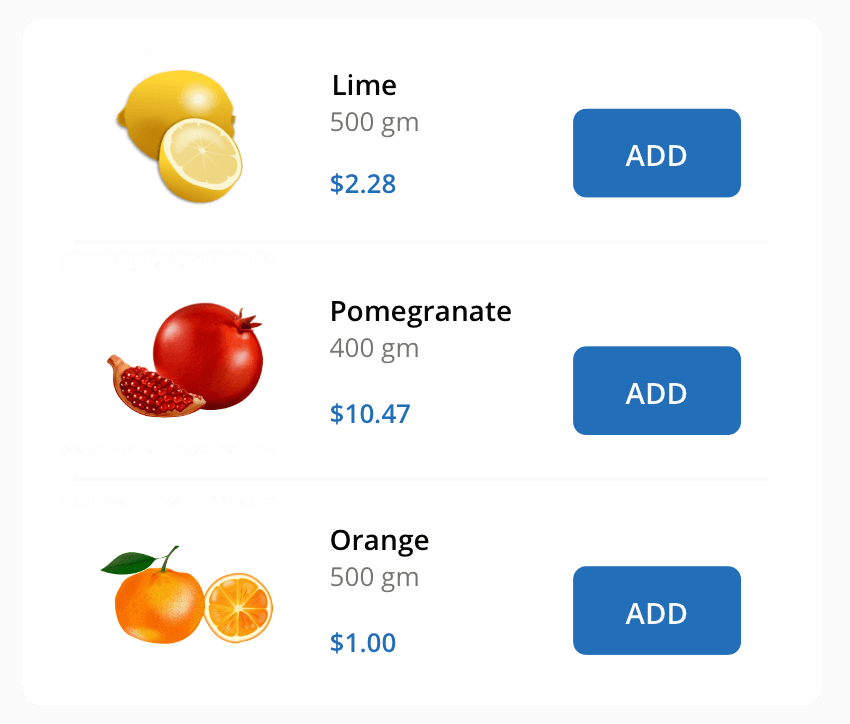This screenshot has width=850, height=724.
Task: Click the $1.00 price label
Action: (x=363, y=643)
